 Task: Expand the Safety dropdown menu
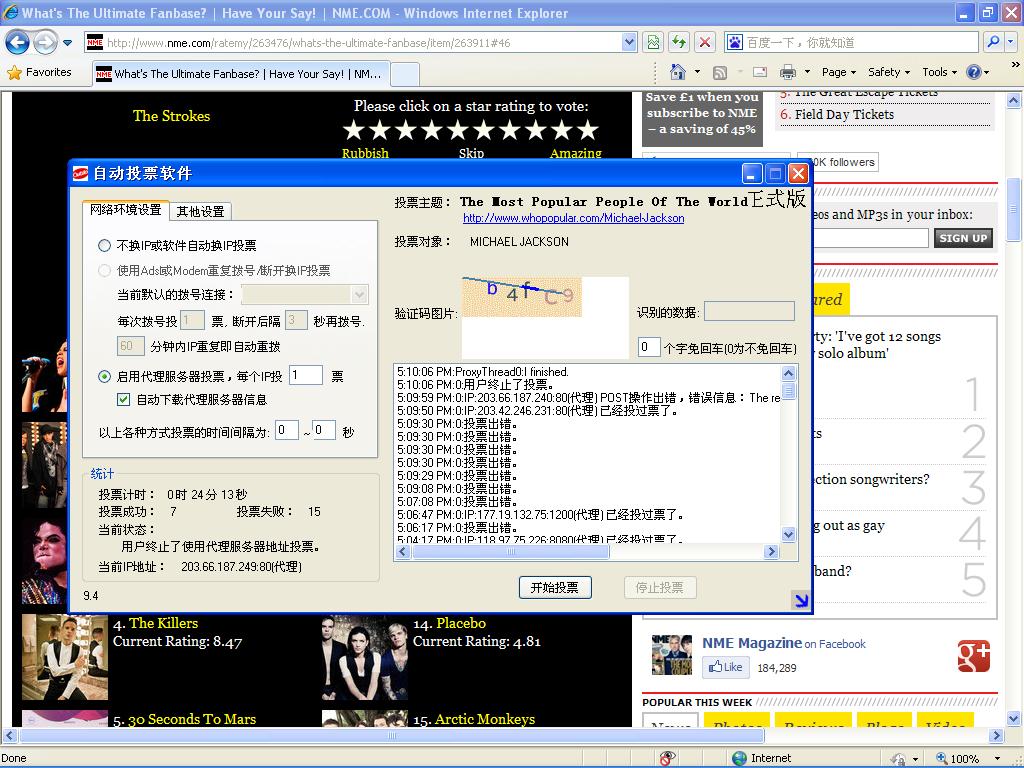(x=888, y=72)
